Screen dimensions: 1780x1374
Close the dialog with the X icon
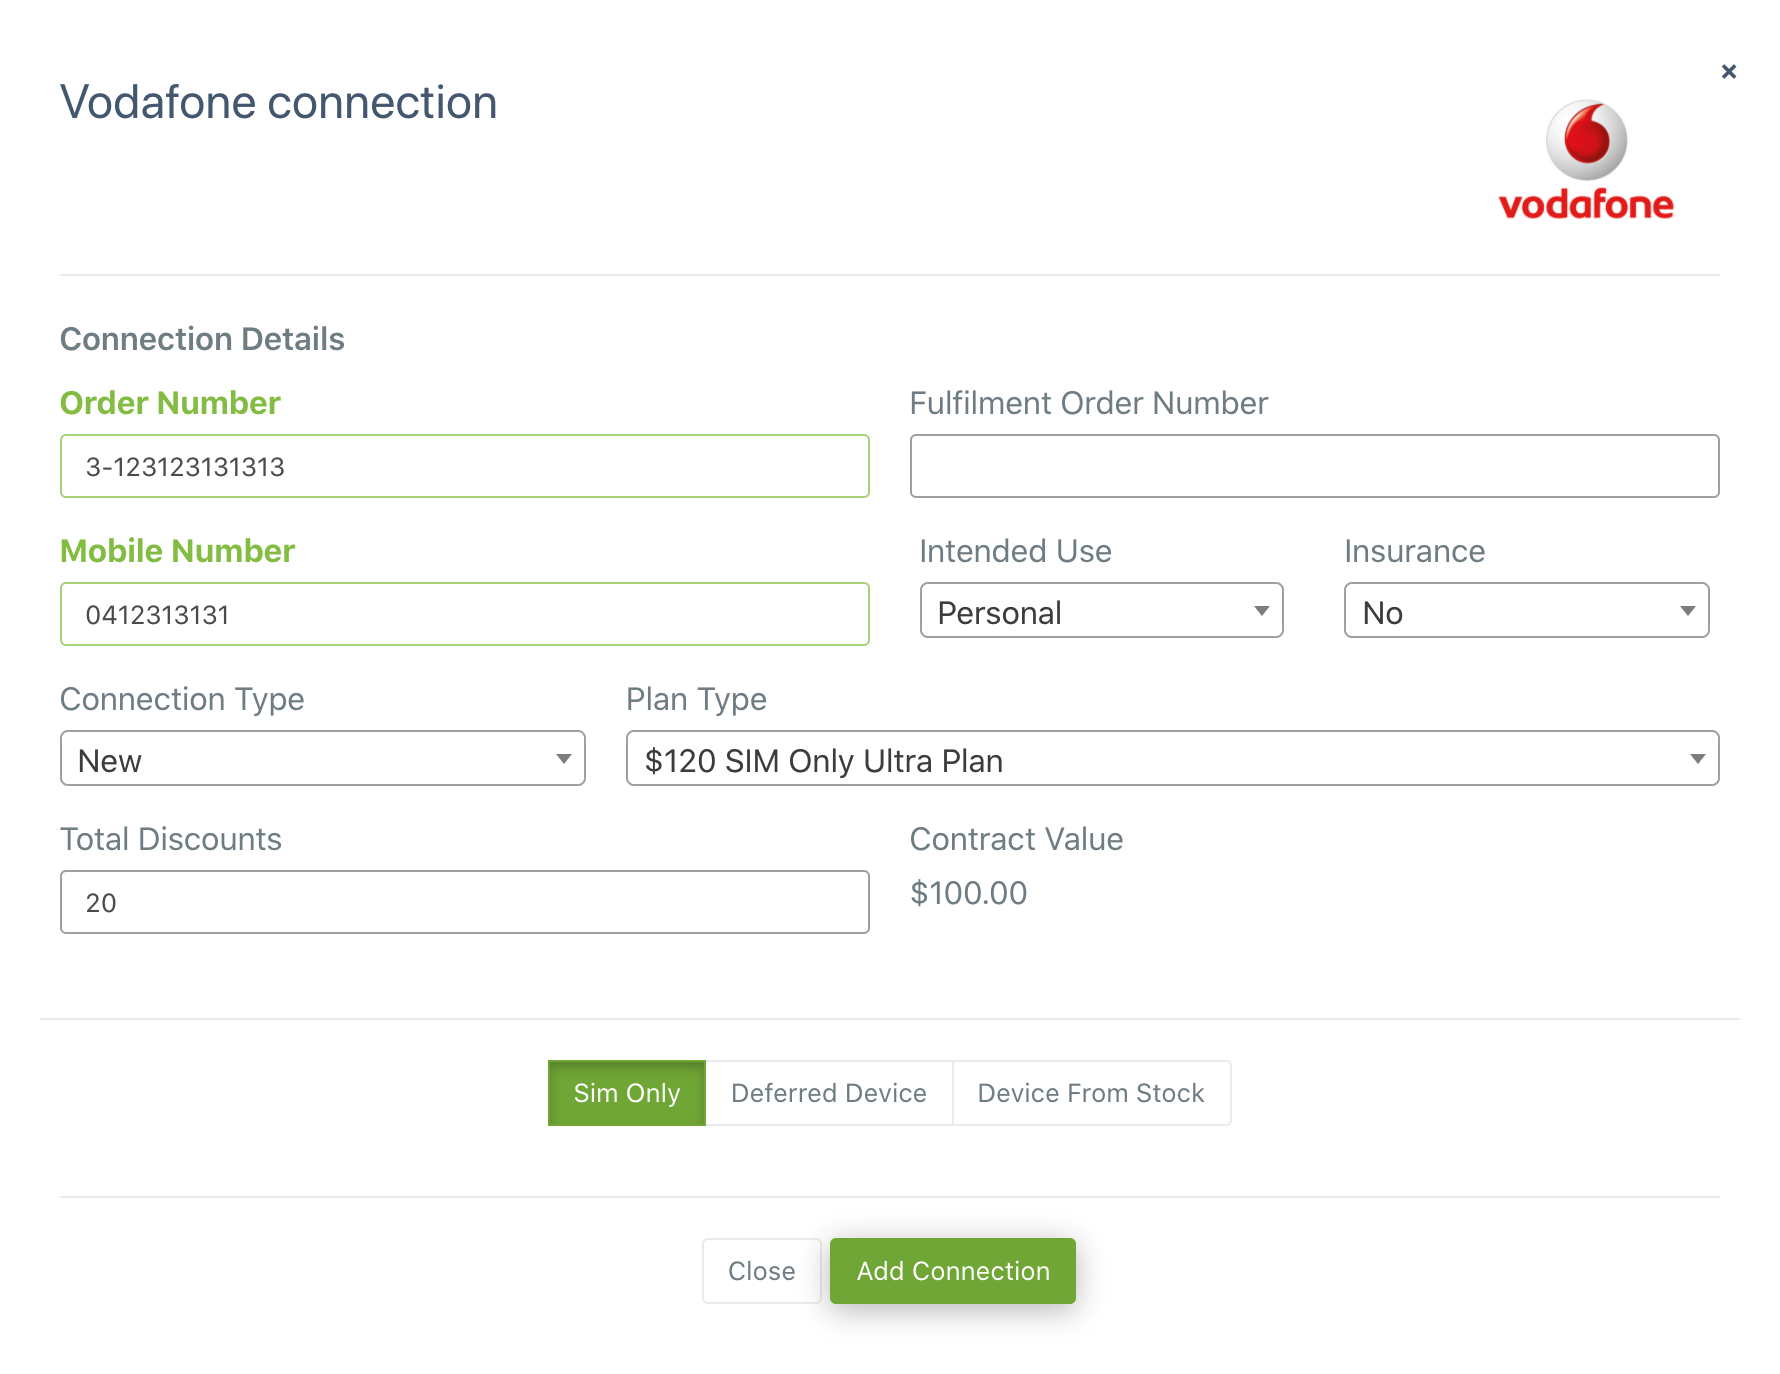[x=1729, y=71]
